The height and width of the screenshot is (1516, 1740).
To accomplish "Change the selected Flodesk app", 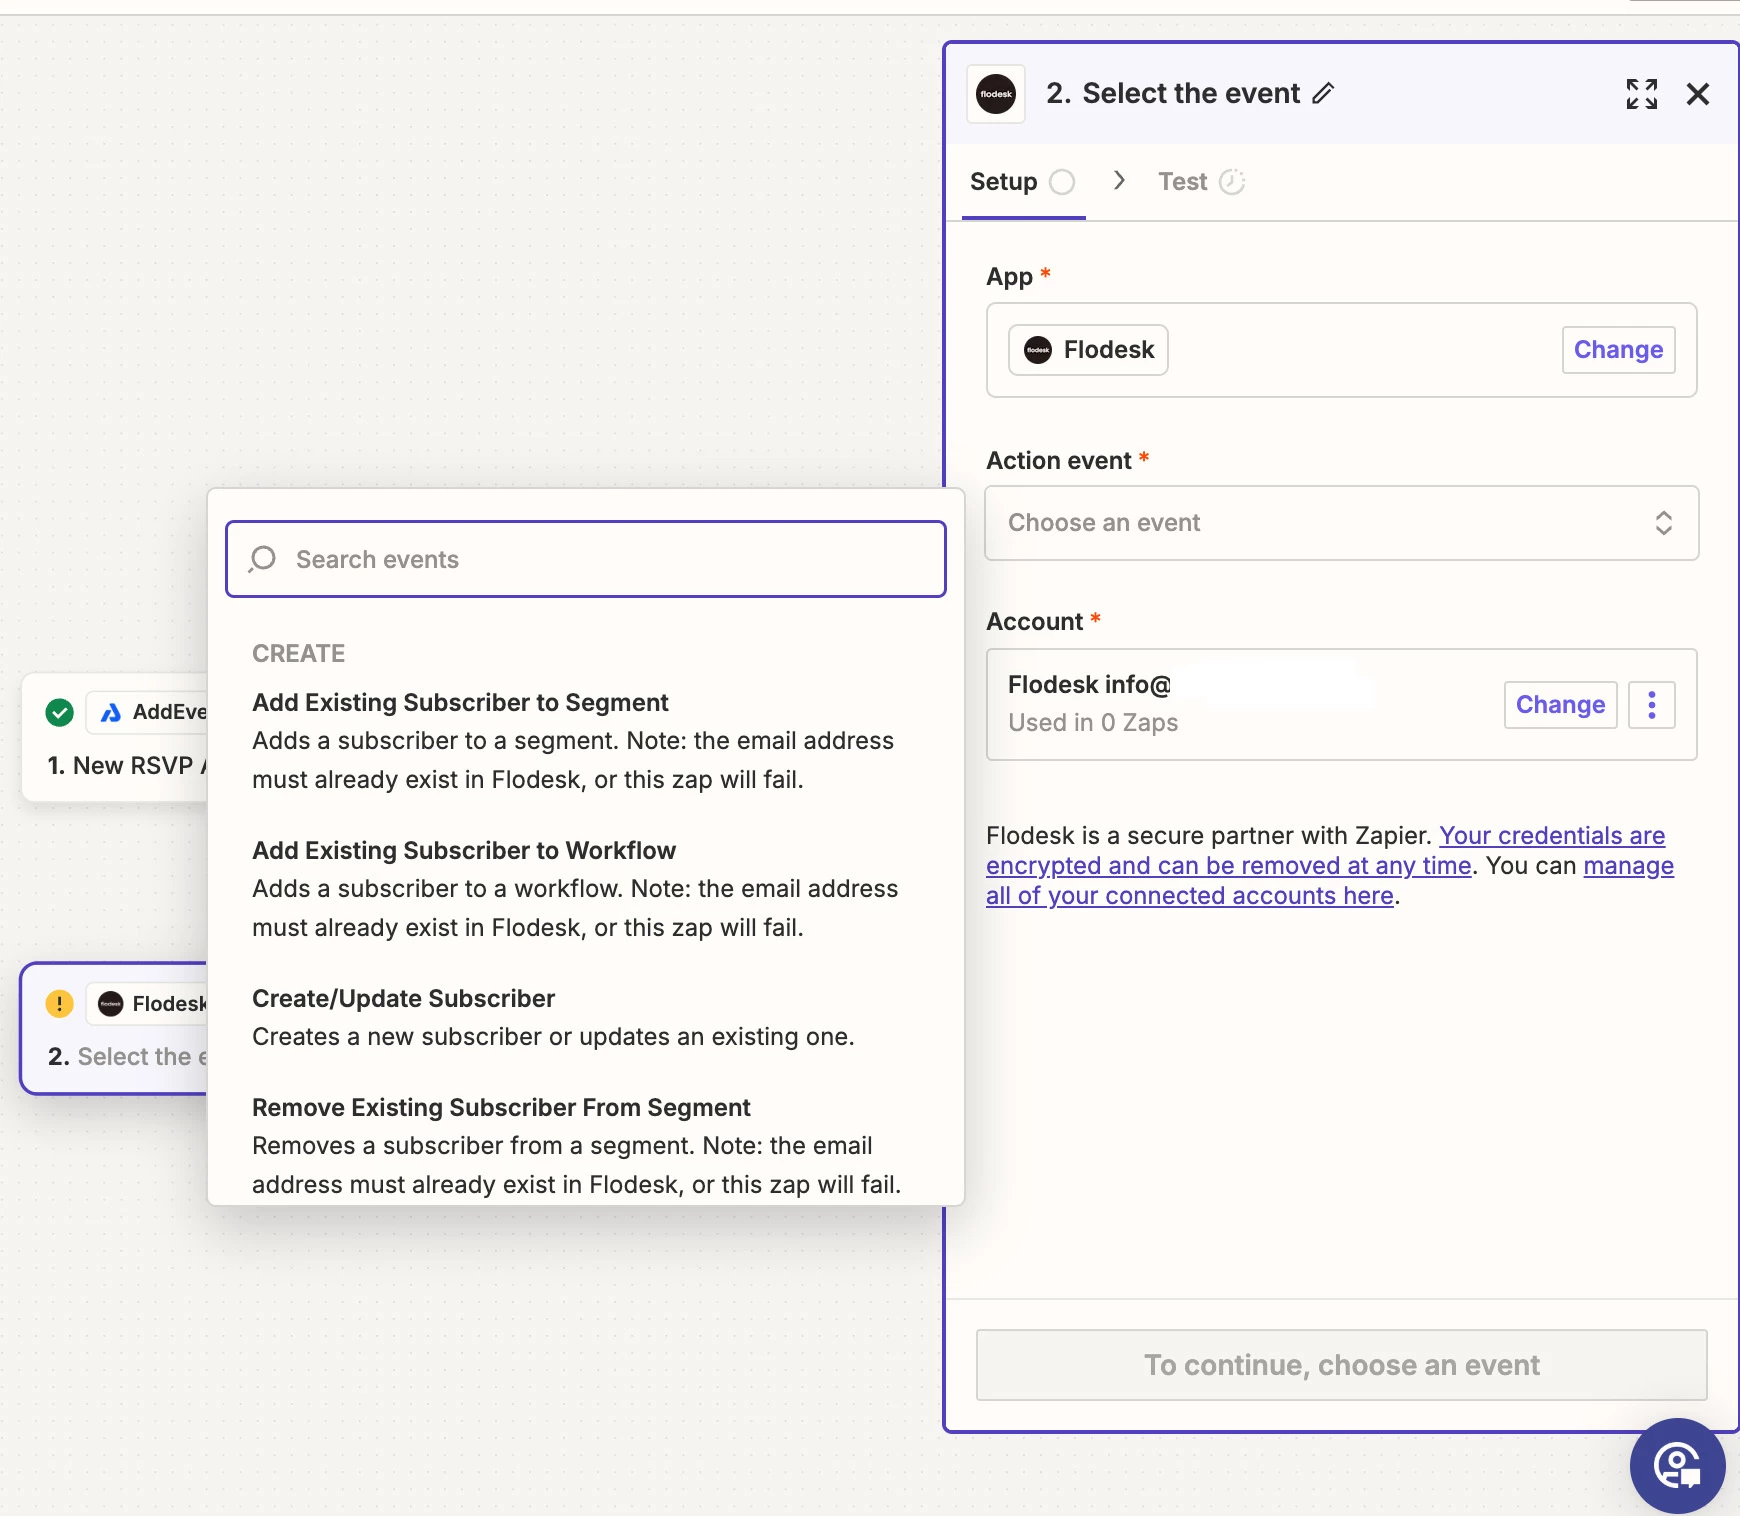I will (1618, 350).
